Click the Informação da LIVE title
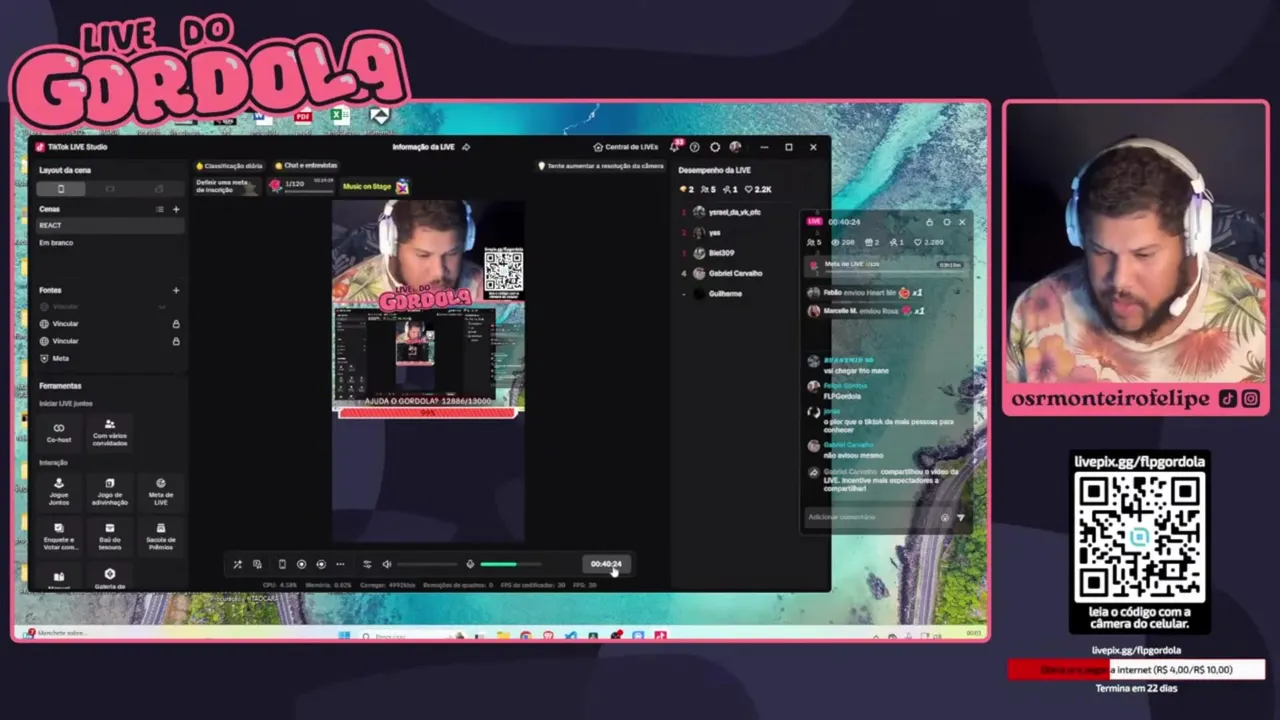This screenshot has width=1280, height=720. [423, 147]
